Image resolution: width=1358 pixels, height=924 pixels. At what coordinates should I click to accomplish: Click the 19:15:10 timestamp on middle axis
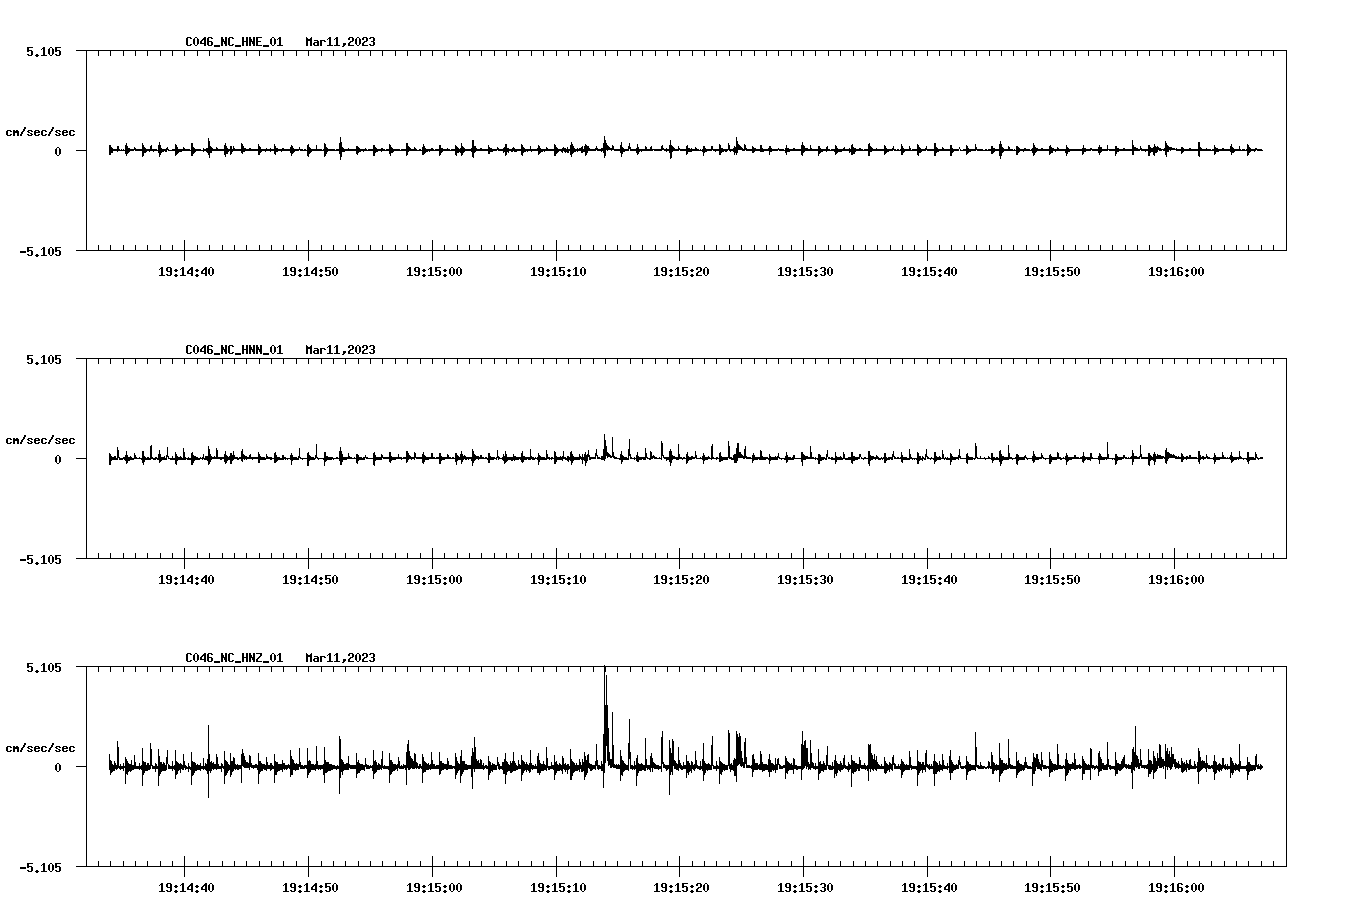click(558, 580)
